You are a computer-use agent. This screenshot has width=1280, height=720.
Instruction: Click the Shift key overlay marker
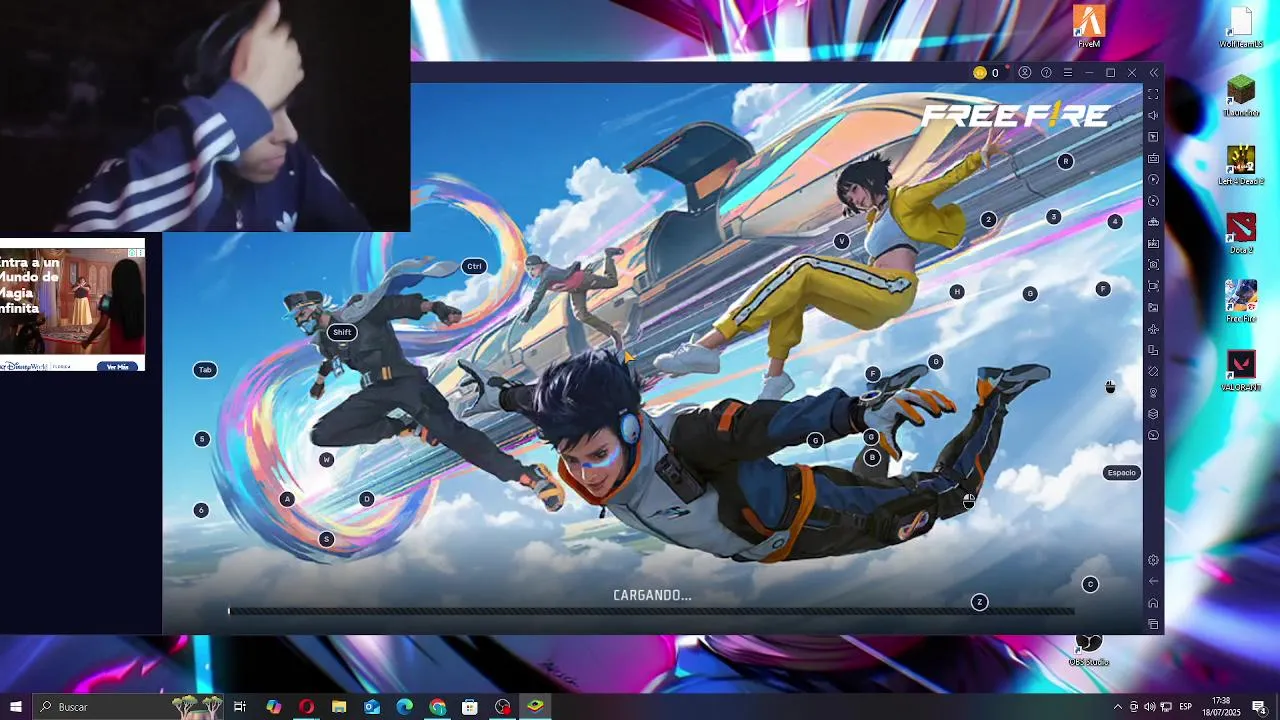(342, 332)
